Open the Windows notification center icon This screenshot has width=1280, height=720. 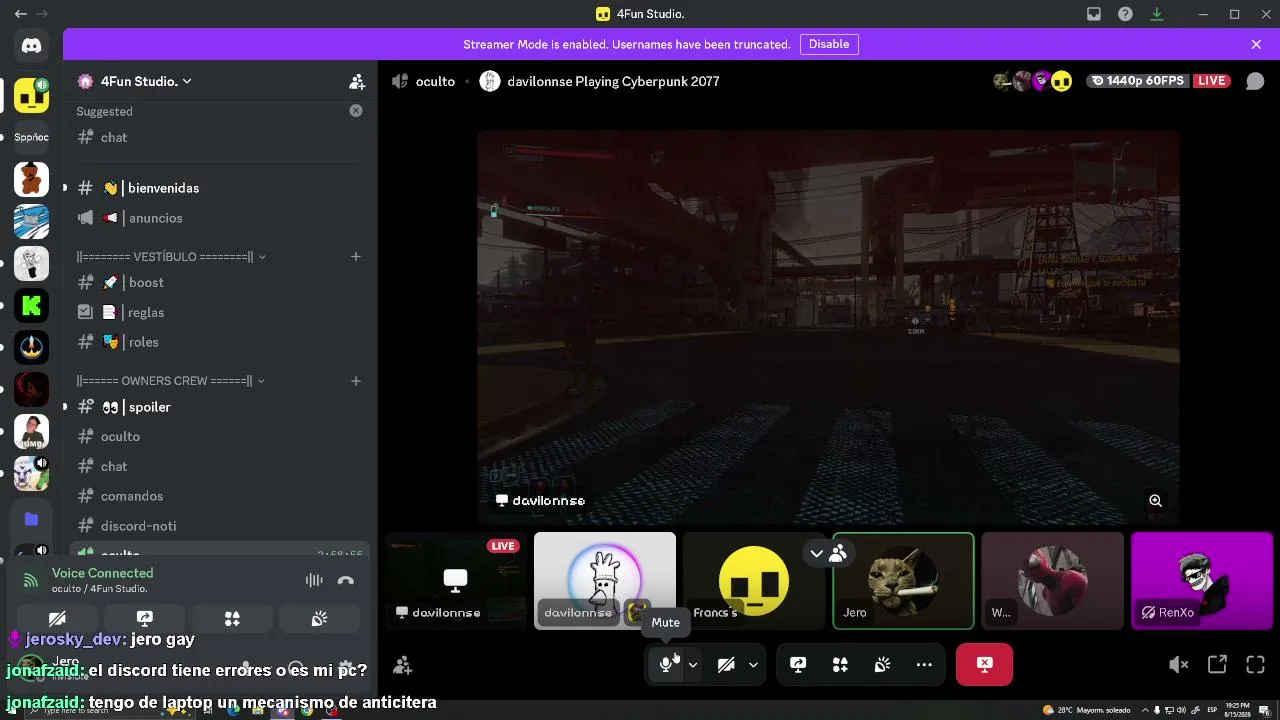[x=1264, y=710]
